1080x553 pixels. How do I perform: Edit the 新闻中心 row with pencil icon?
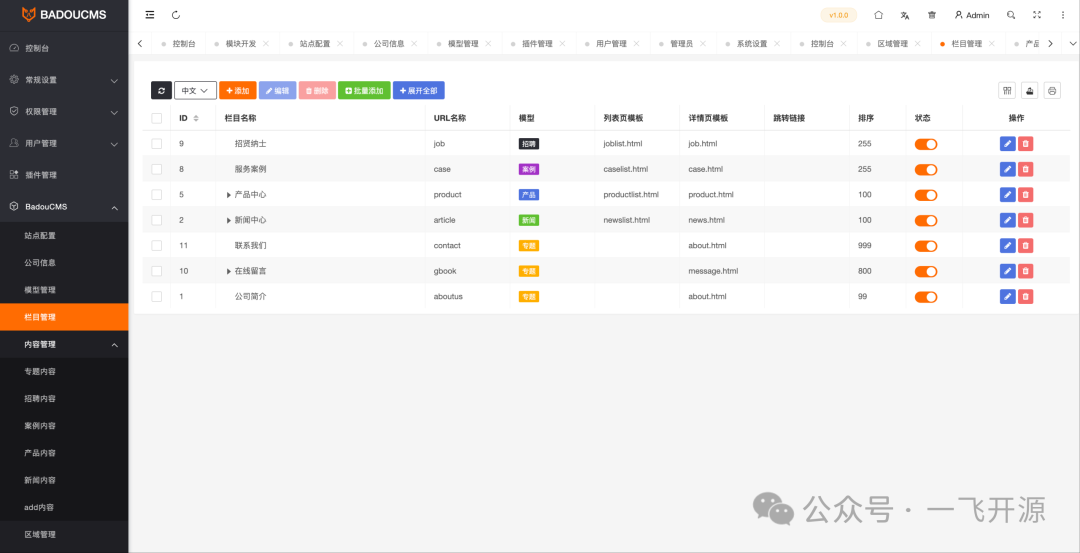click(1008, 220)
